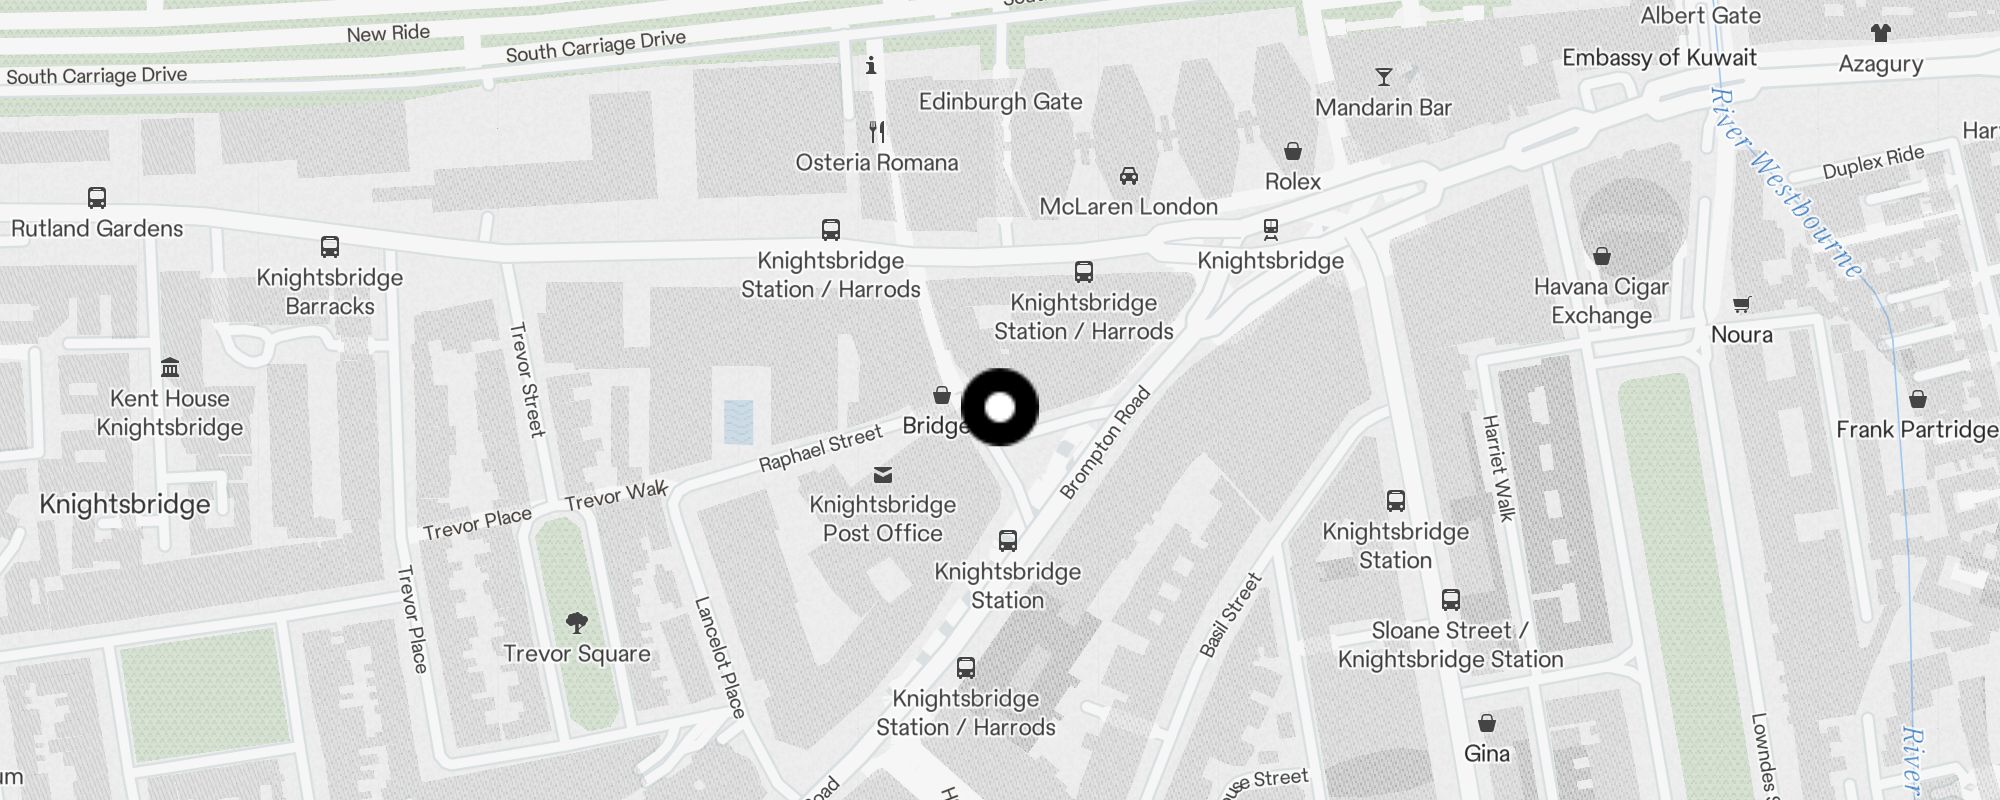Click the Brompton Road street label

tap(1105, 442)
